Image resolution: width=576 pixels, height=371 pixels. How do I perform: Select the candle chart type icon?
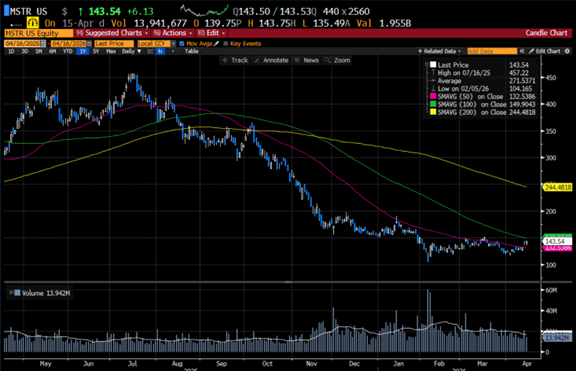161,51
